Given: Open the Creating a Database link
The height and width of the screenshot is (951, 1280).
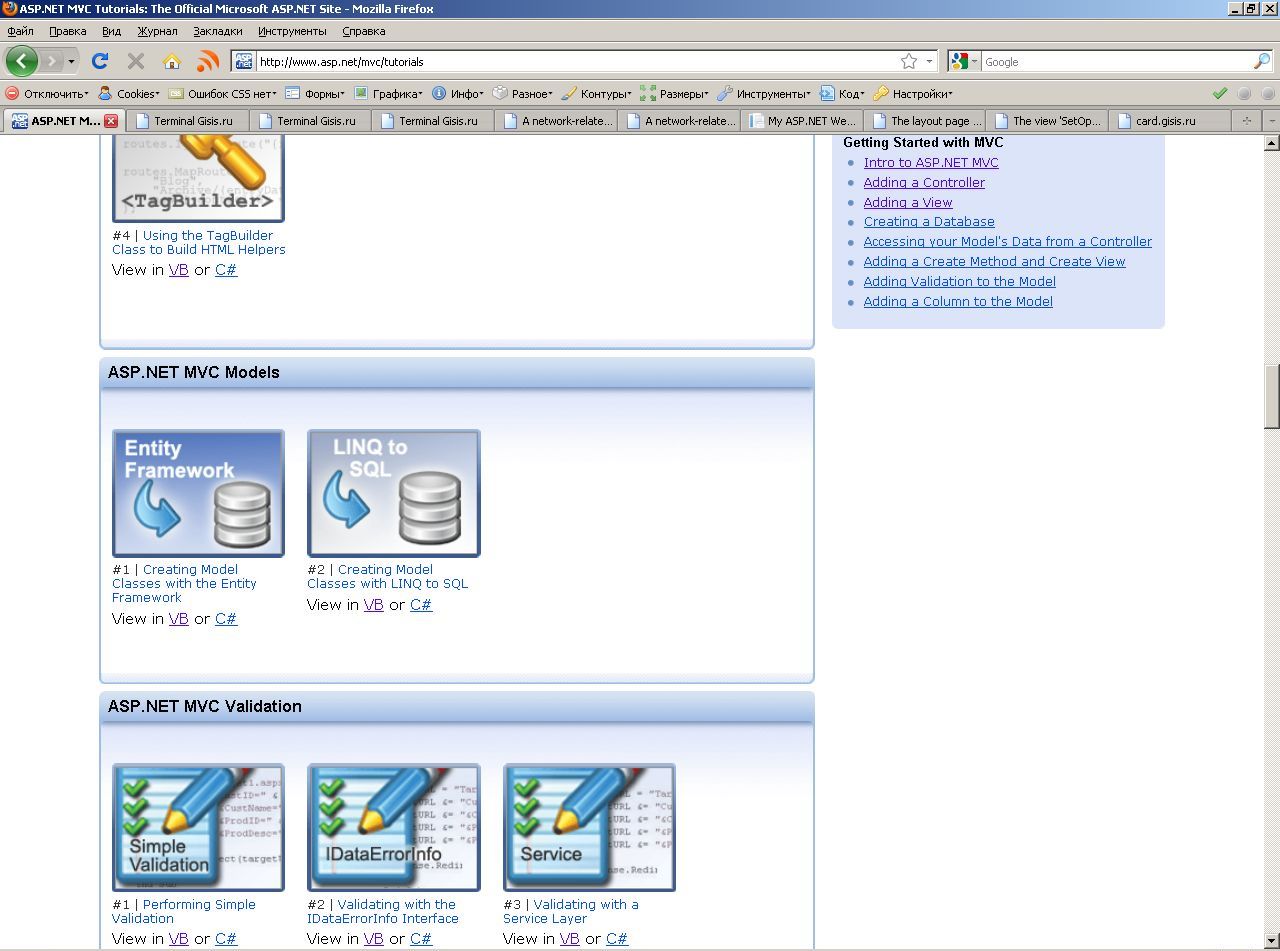Looking at the screenshot, I should click(x=929, y=222).
